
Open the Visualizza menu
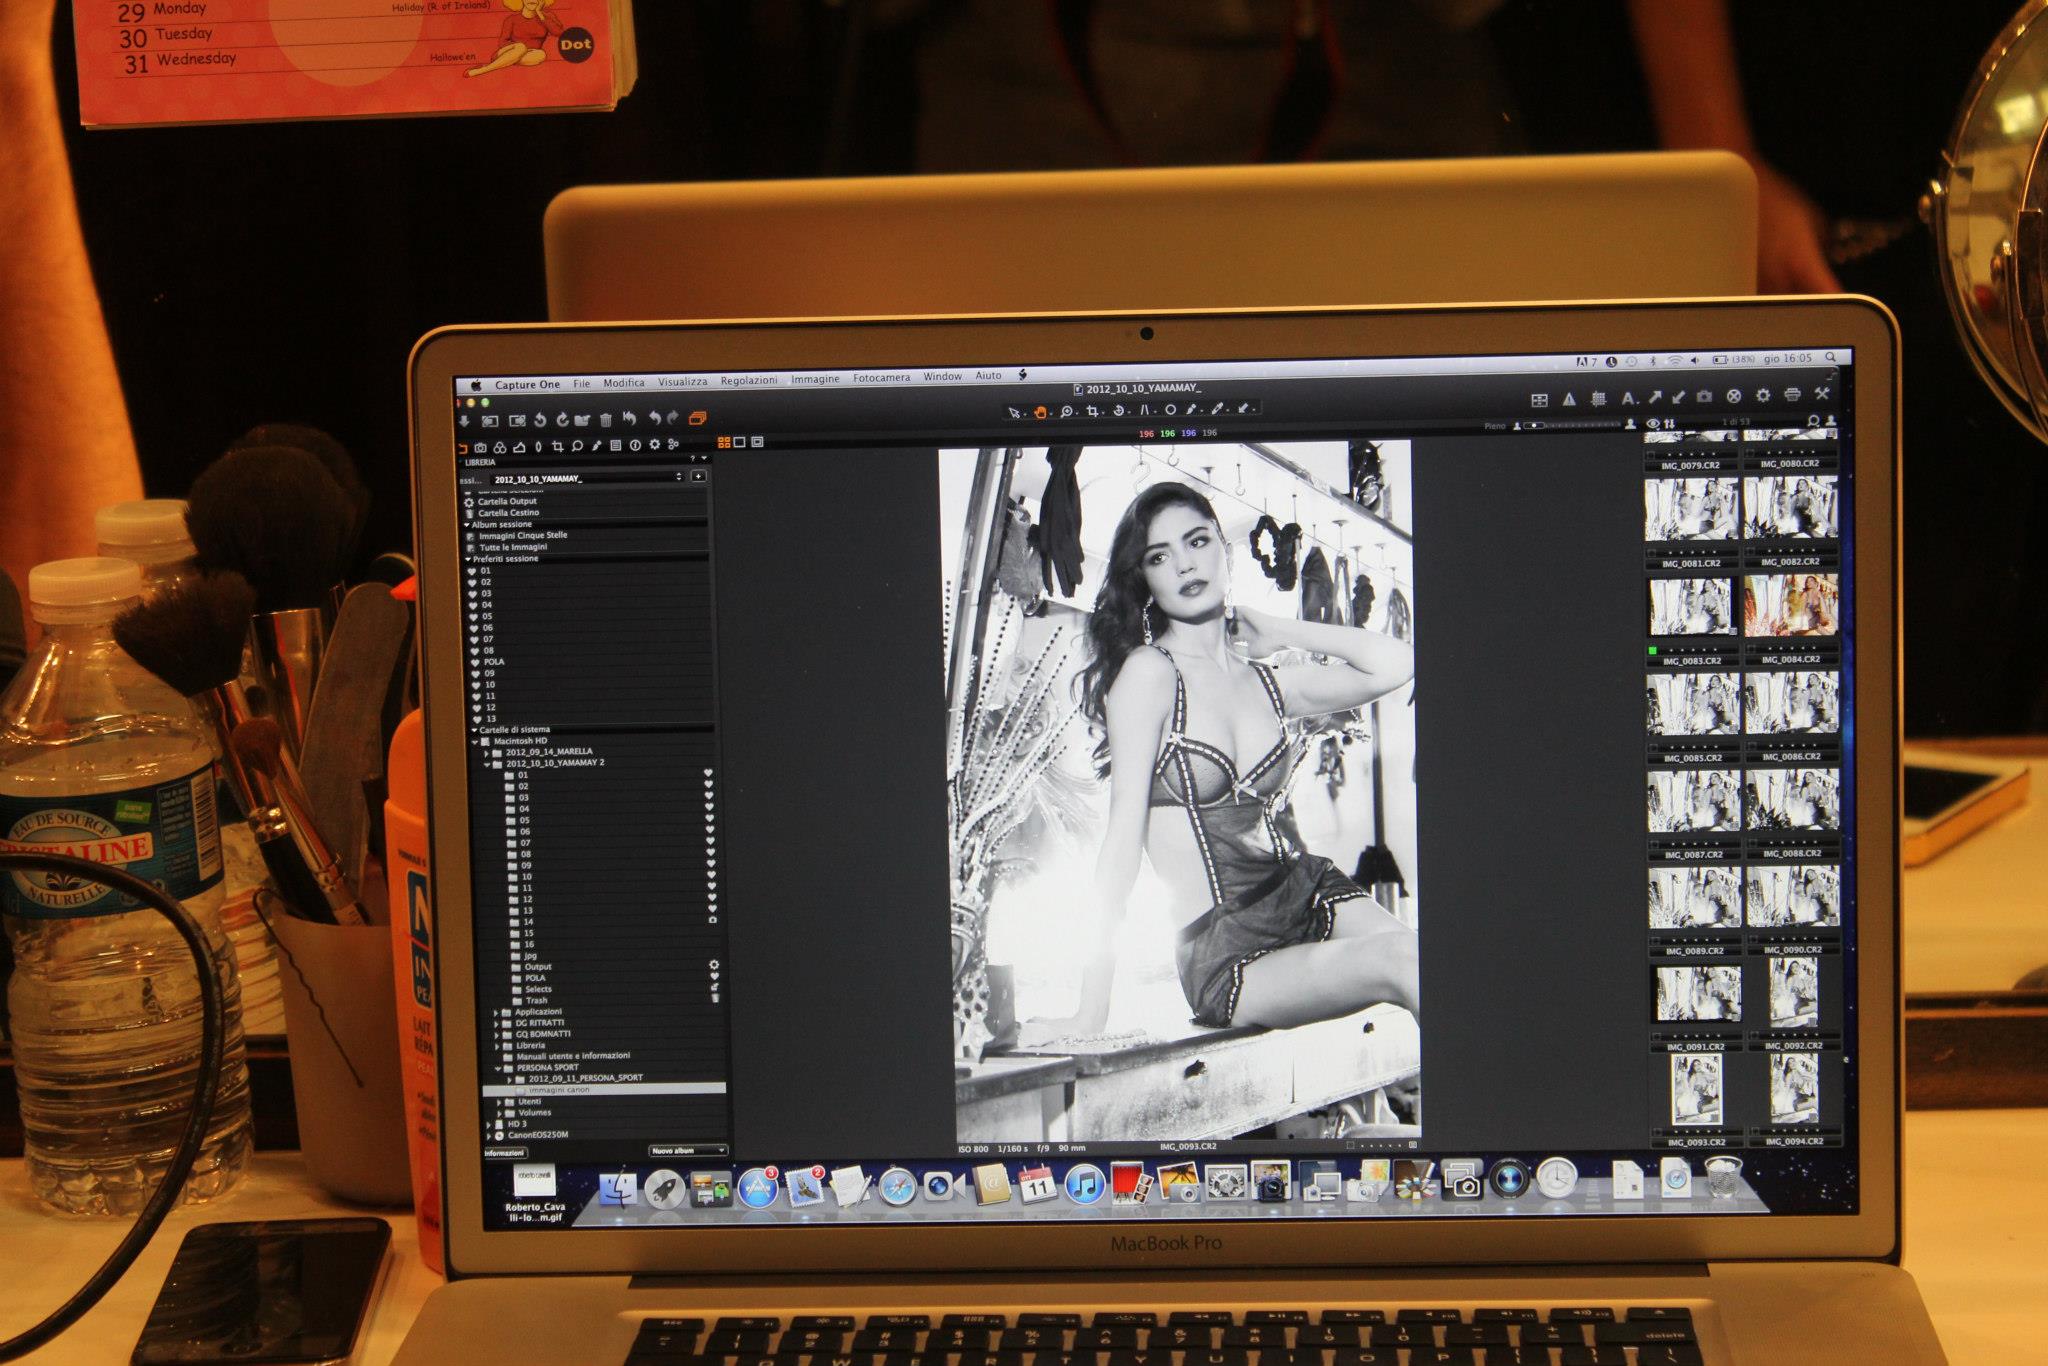(683, 382)
